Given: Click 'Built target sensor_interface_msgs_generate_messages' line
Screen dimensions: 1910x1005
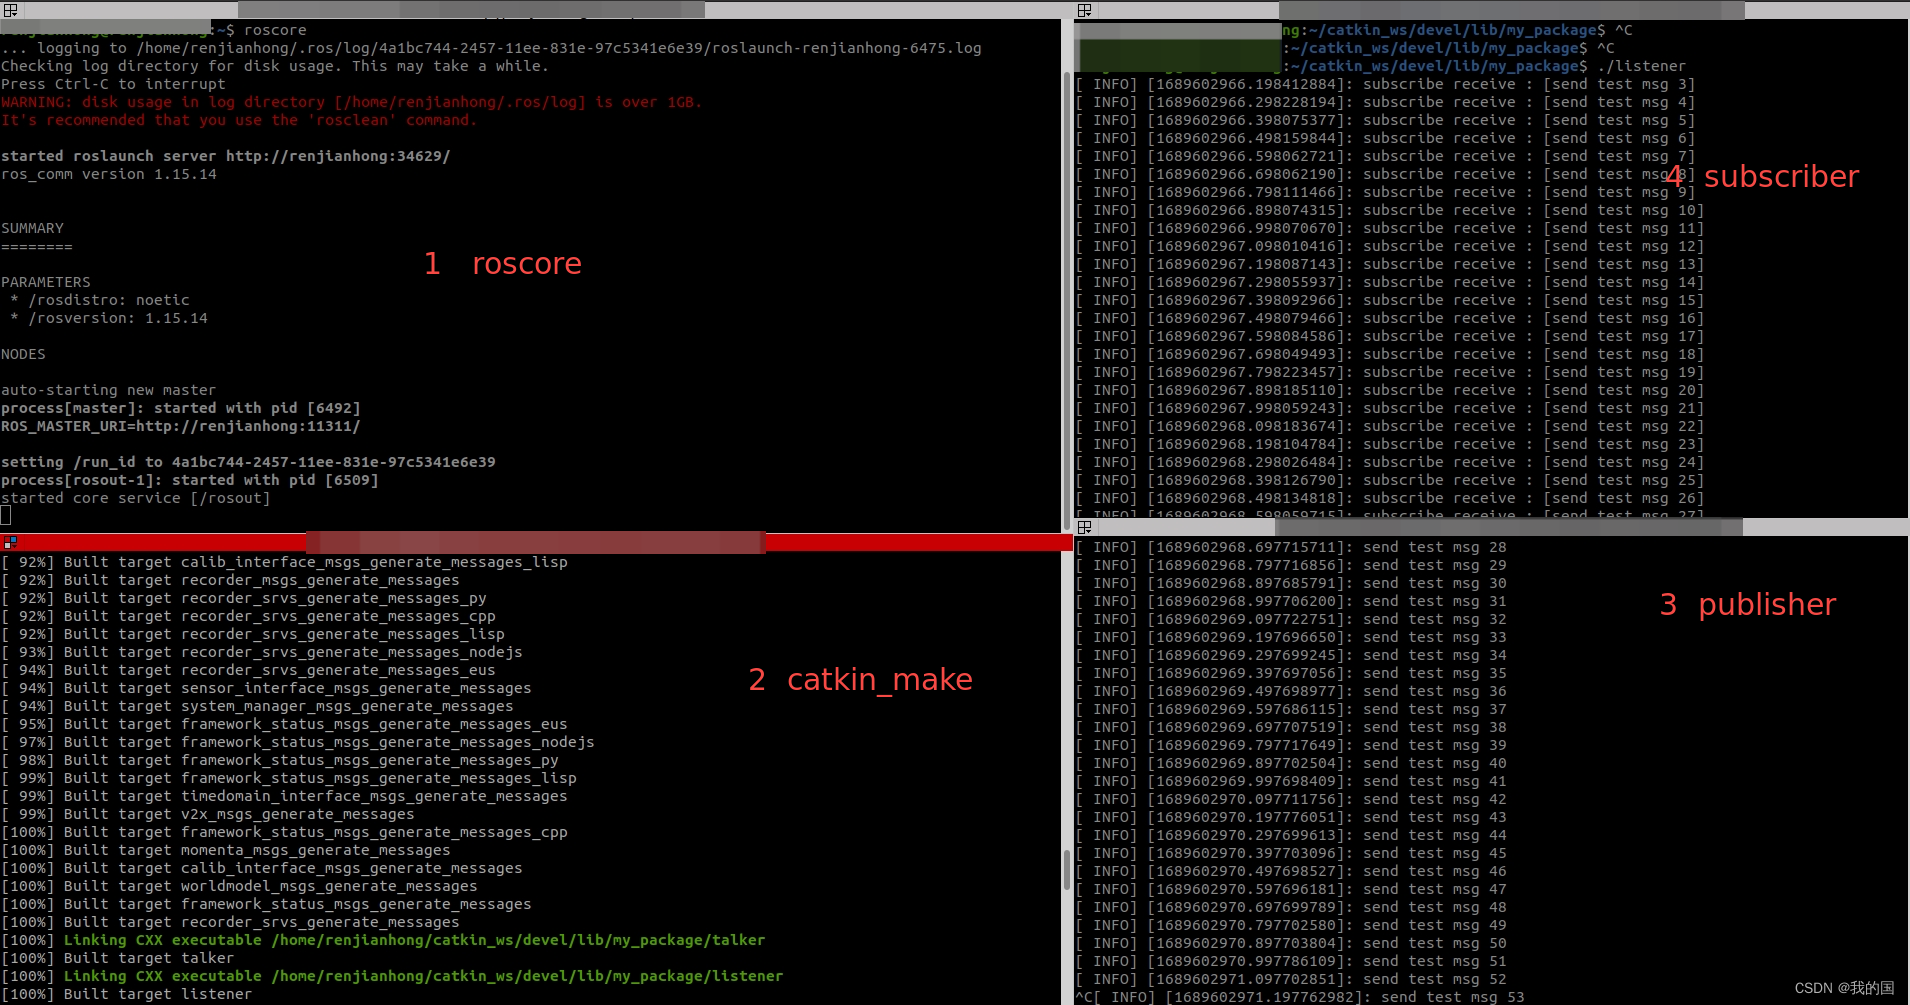Looking at the screenshot, I should (267, 688).
